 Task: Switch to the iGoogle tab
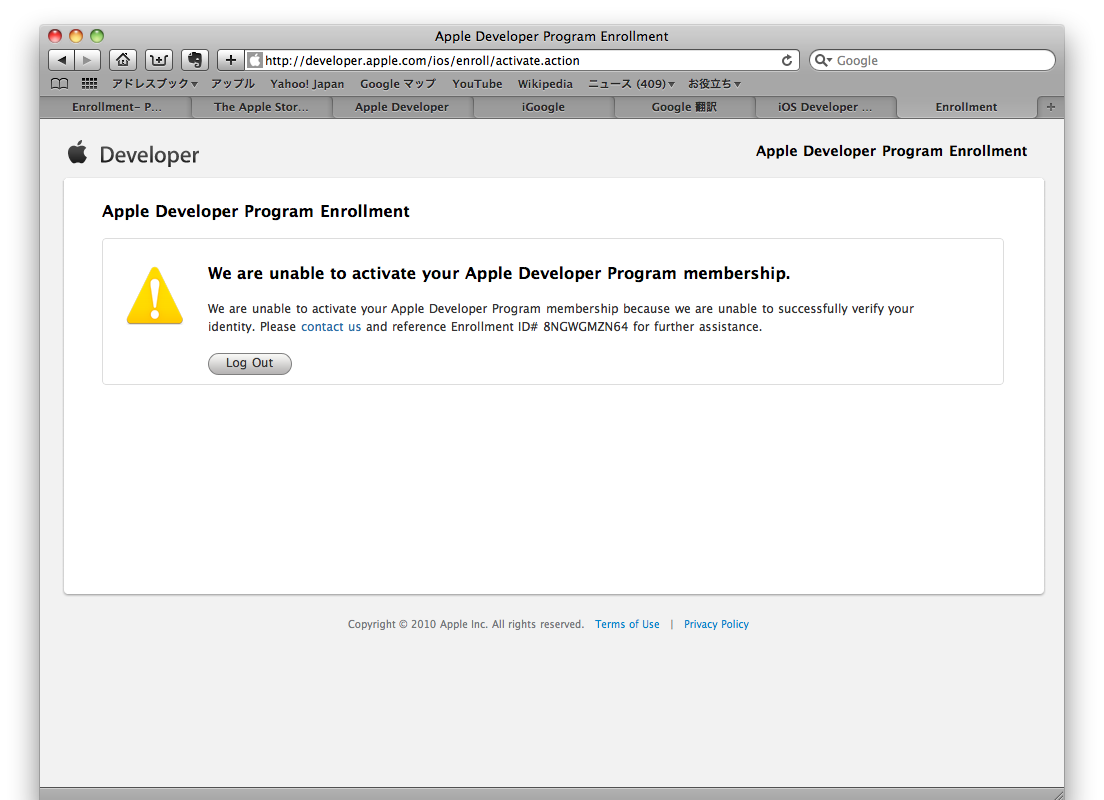click(543, 107)
